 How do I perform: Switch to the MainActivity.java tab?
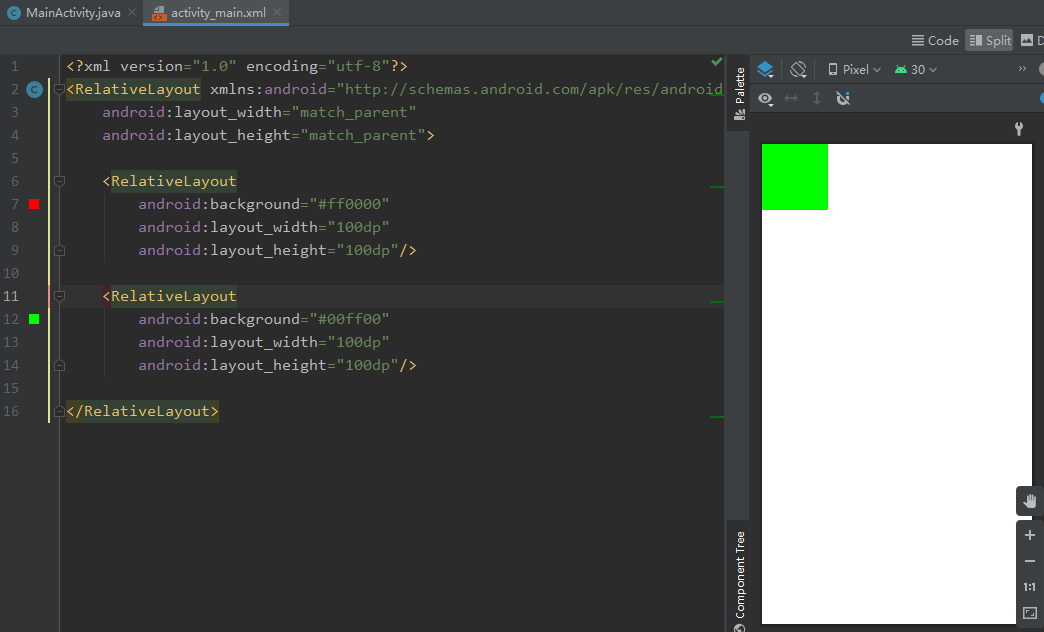[65, 13]
